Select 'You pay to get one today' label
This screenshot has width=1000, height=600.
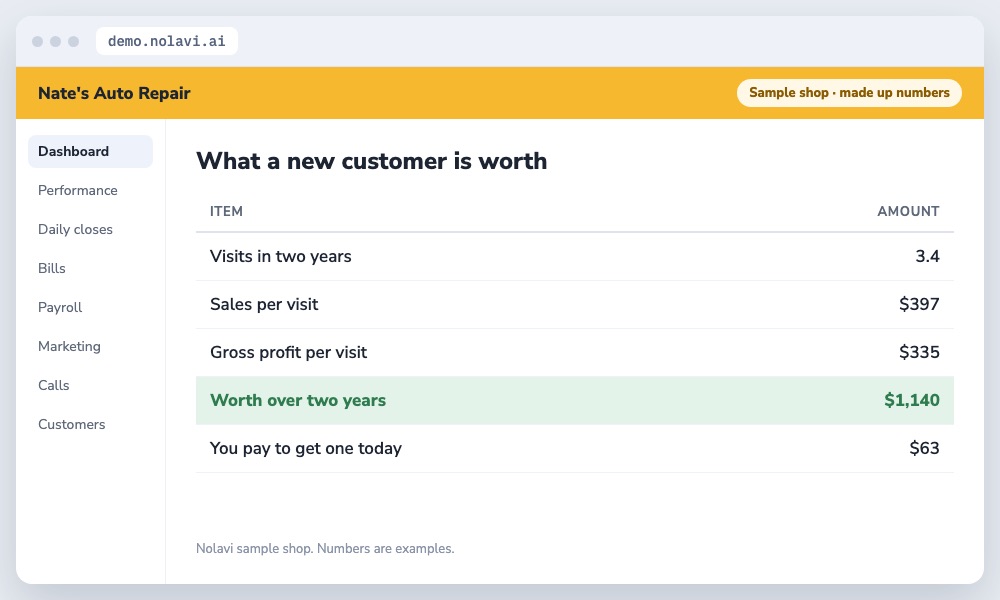[x=305, y=448]
